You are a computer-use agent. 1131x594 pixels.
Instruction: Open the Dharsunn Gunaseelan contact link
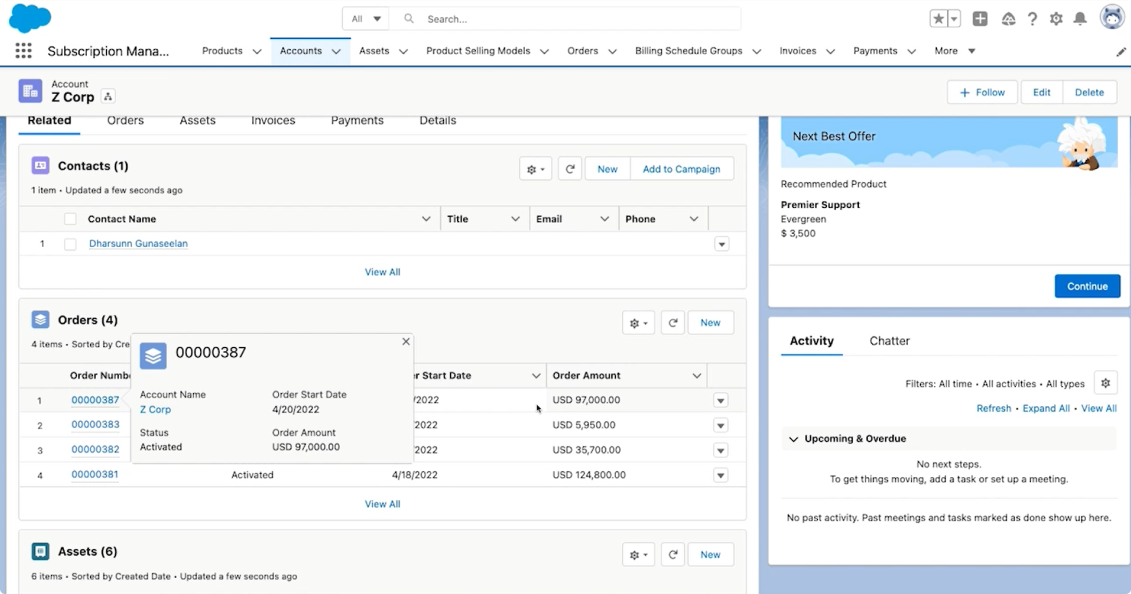point(138,244)
